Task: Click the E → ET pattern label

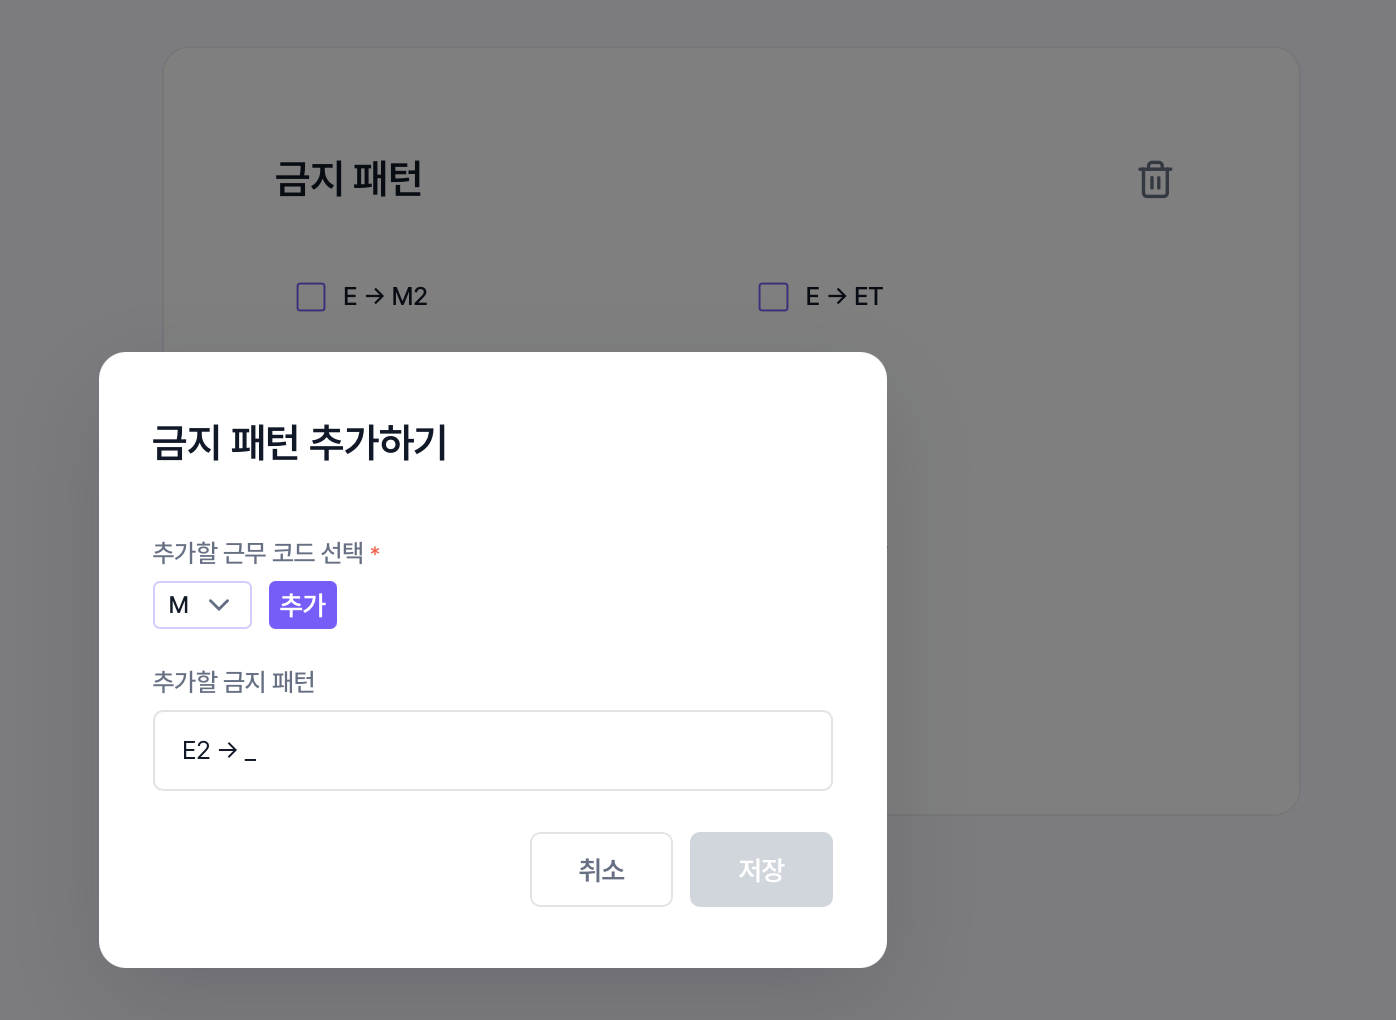Action: (x=844, y=297)
